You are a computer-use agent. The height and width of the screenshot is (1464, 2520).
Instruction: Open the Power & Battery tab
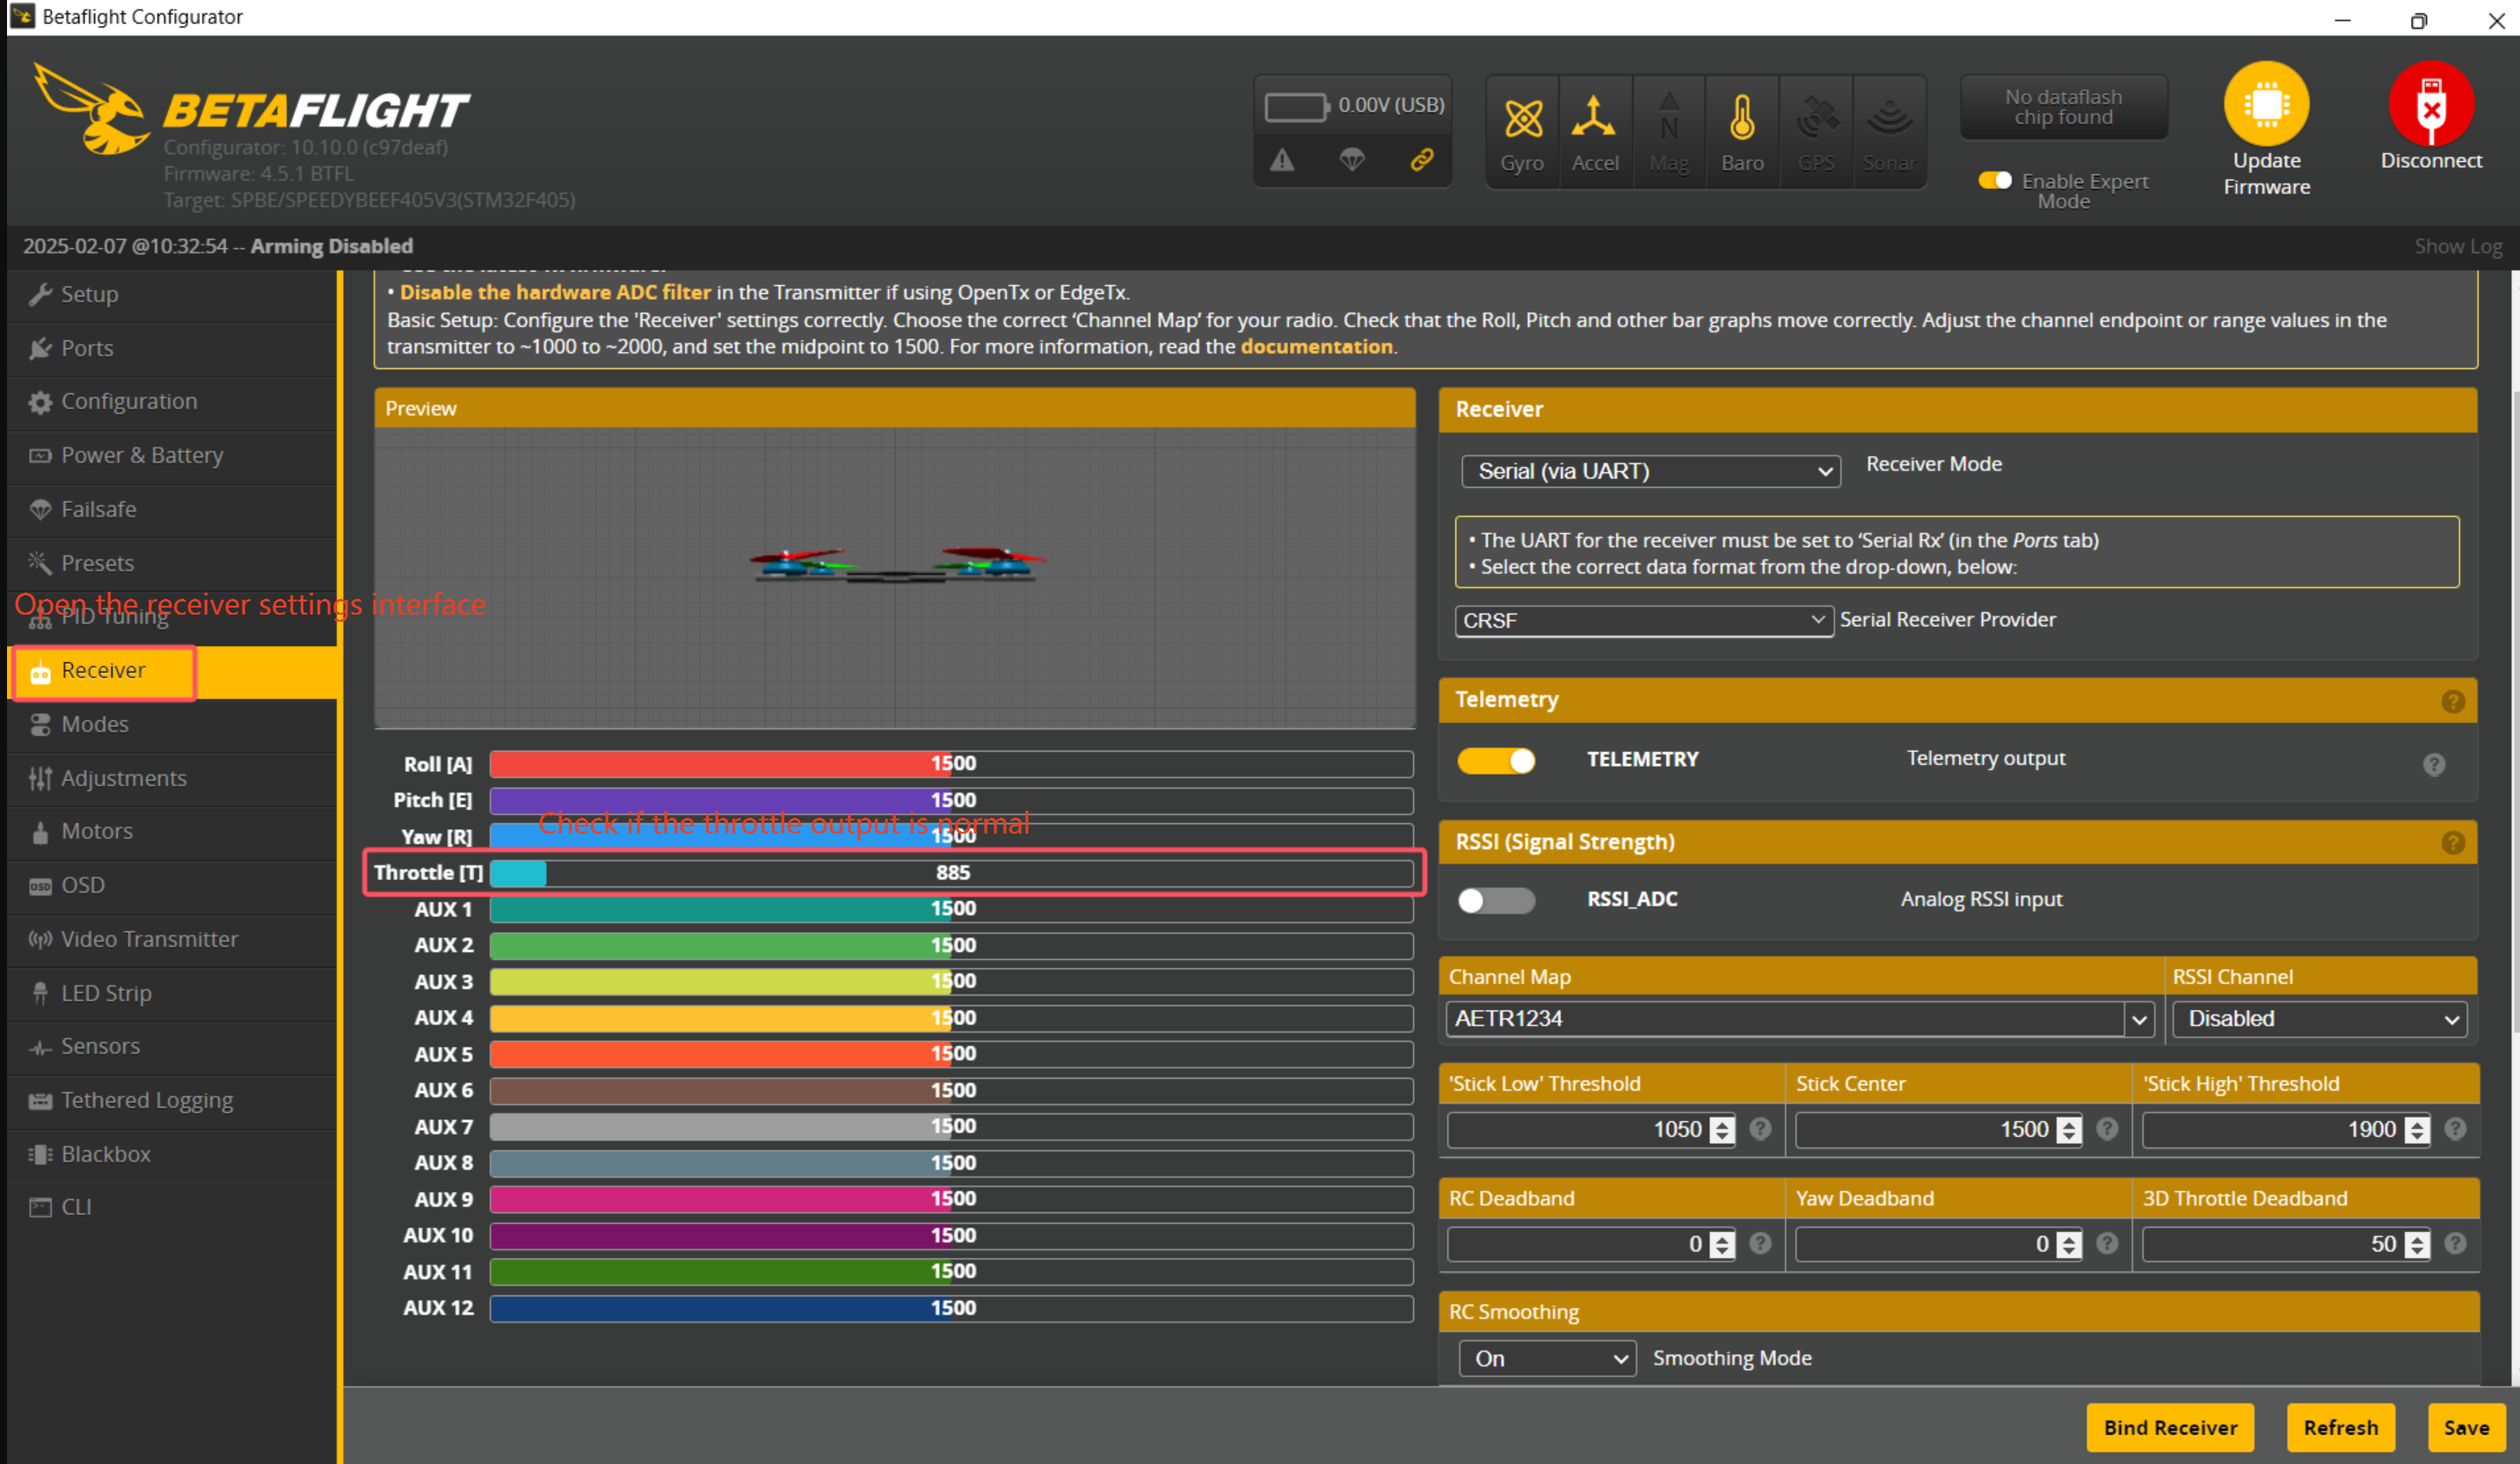tap(172, 455)
